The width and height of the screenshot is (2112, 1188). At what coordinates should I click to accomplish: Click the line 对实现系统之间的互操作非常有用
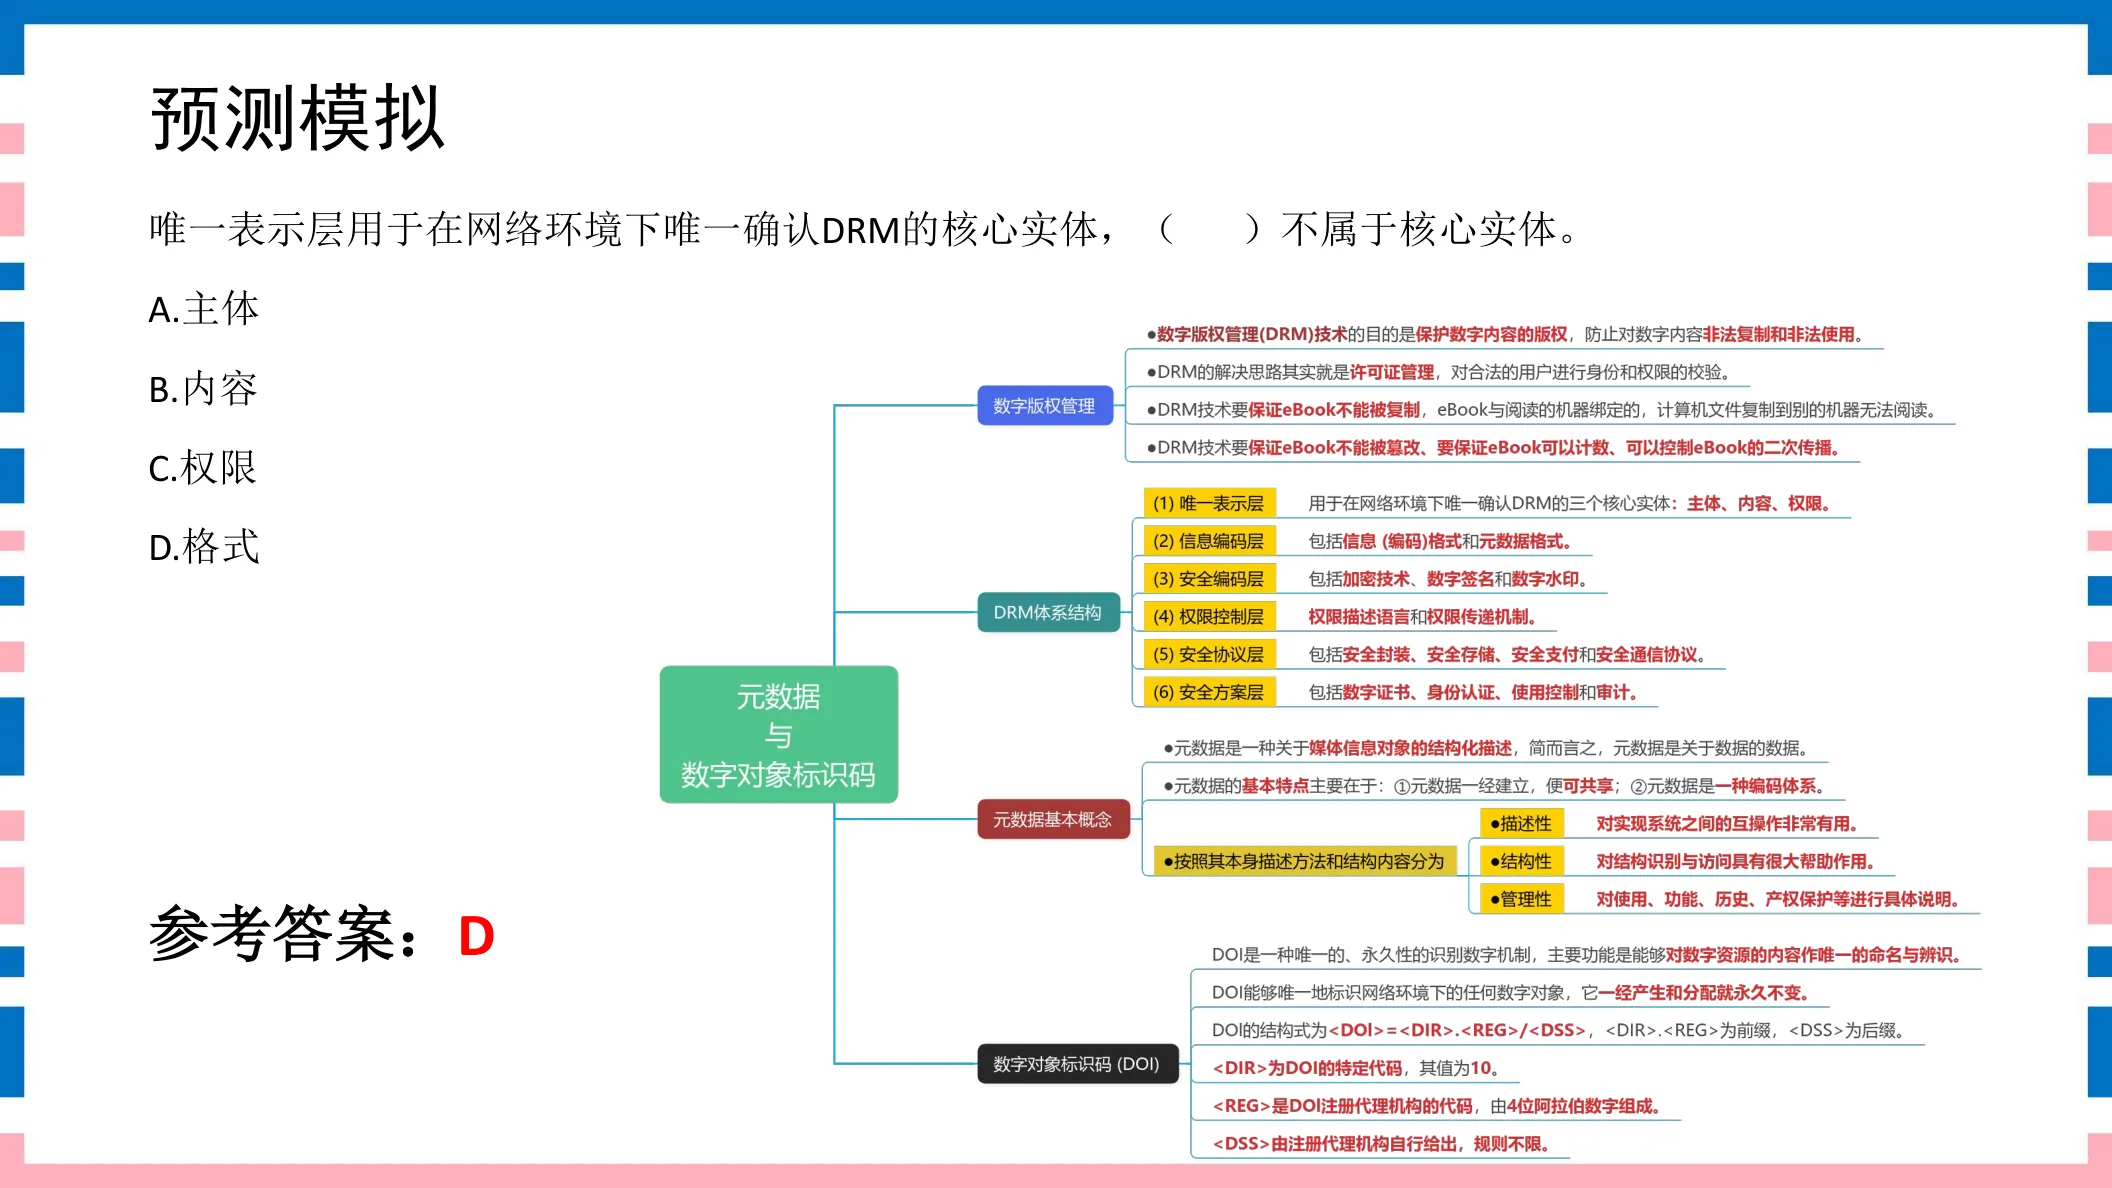[1727, 823]
